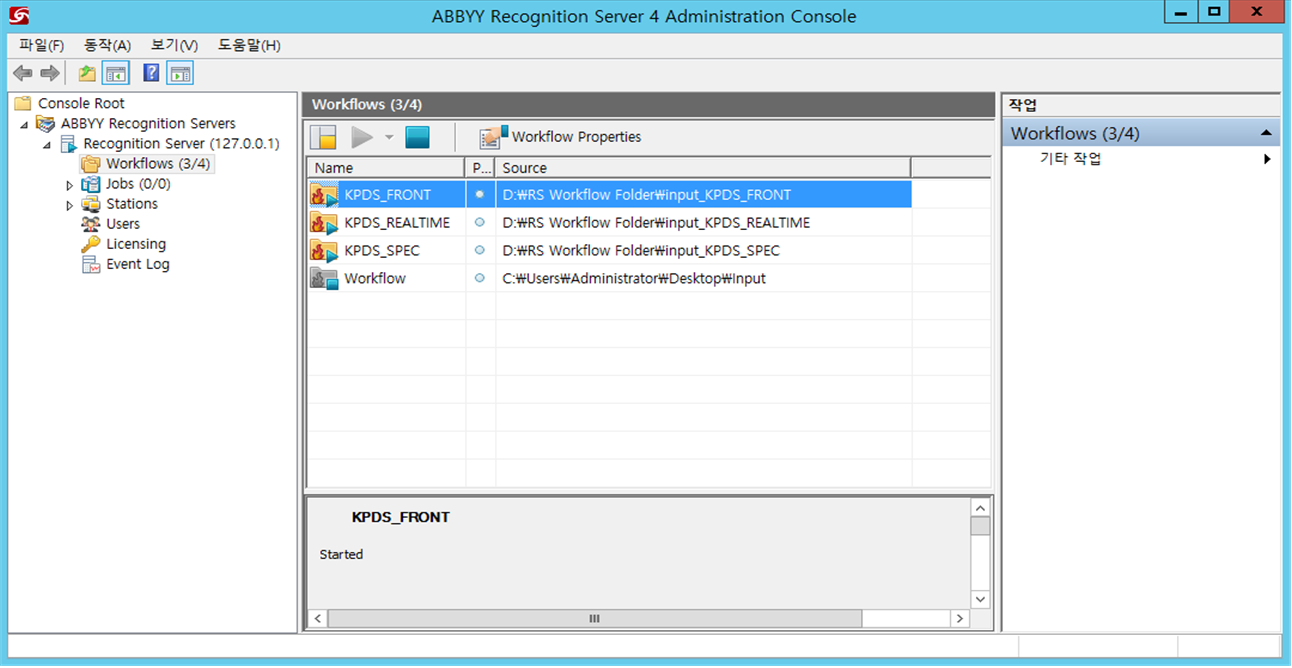The image size is (1292, 668).
Task: Open the 보기(V) menu
Action: tap(174, 45)
